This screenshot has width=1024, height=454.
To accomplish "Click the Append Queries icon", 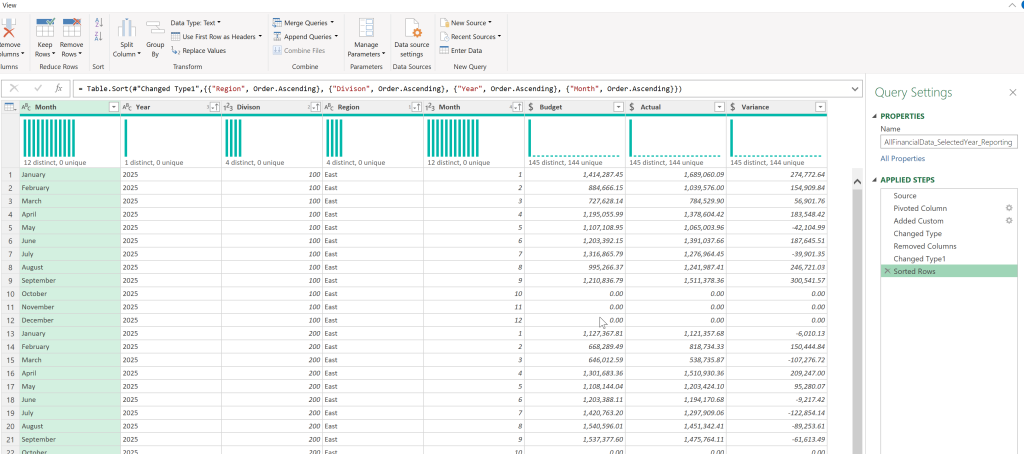I will (277, 37).
